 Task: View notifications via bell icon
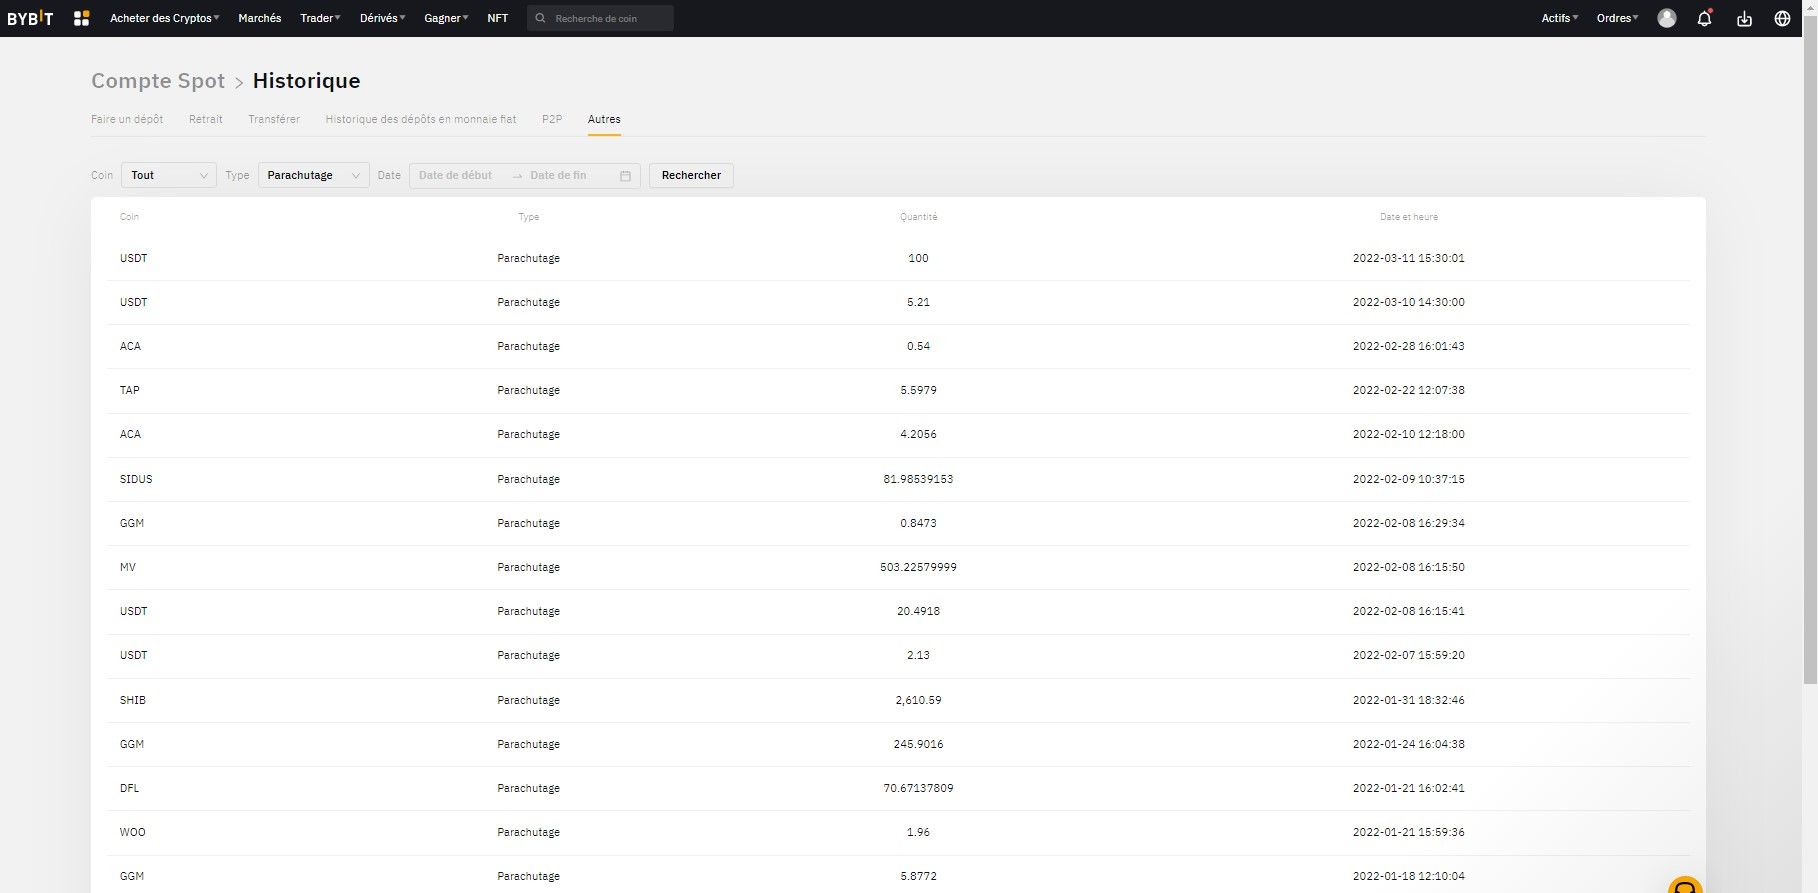point(1704,18)
